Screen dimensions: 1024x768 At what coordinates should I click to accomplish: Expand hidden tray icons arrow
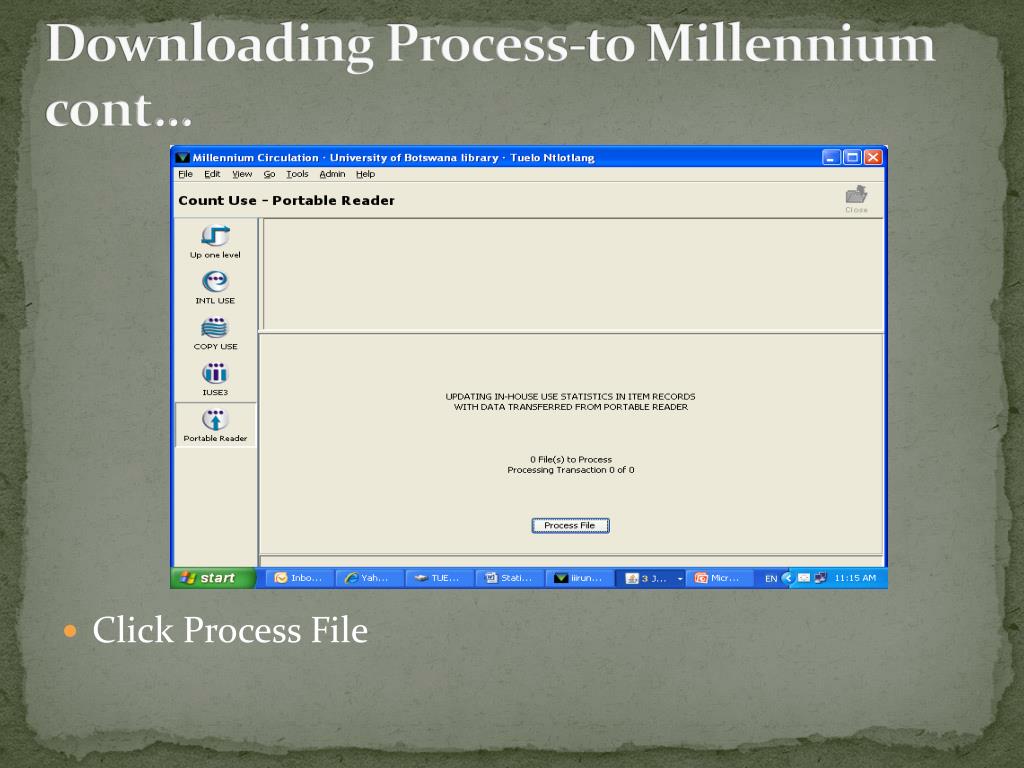point(787,578)
